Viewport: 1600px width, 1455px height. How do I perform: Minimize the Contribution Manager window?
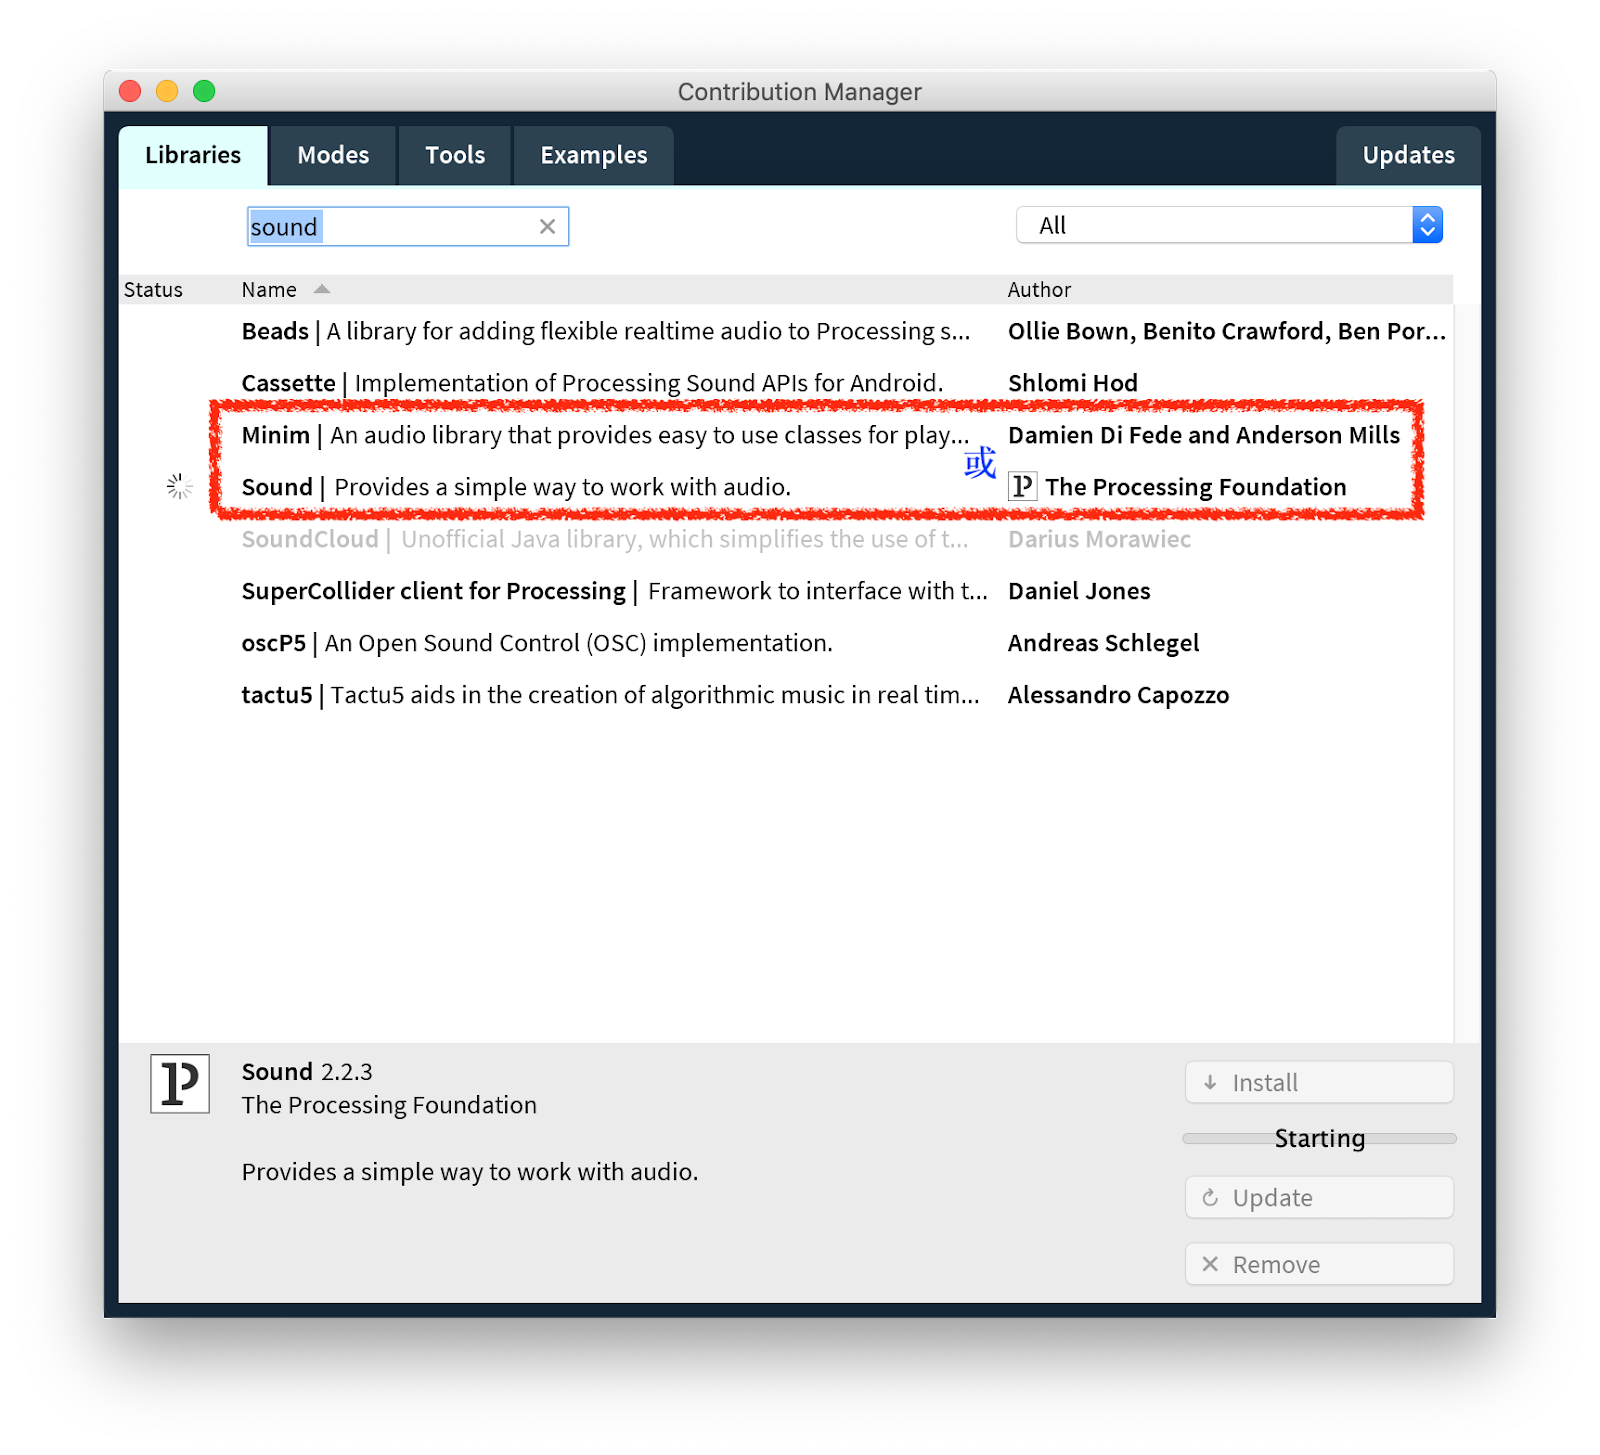point(167,91)
